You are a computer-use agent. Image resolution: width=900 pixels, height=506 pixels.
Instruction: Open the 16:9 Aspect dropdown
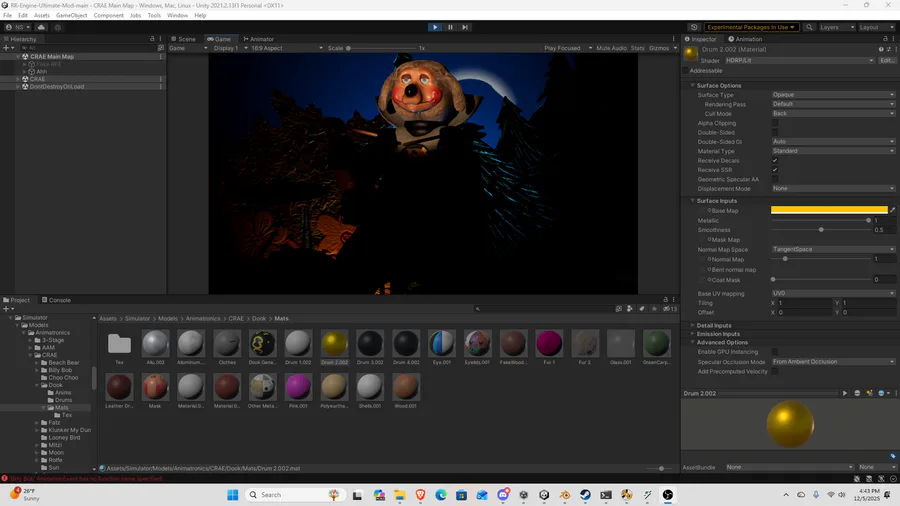pyautogui.click(x=286, y=48)
